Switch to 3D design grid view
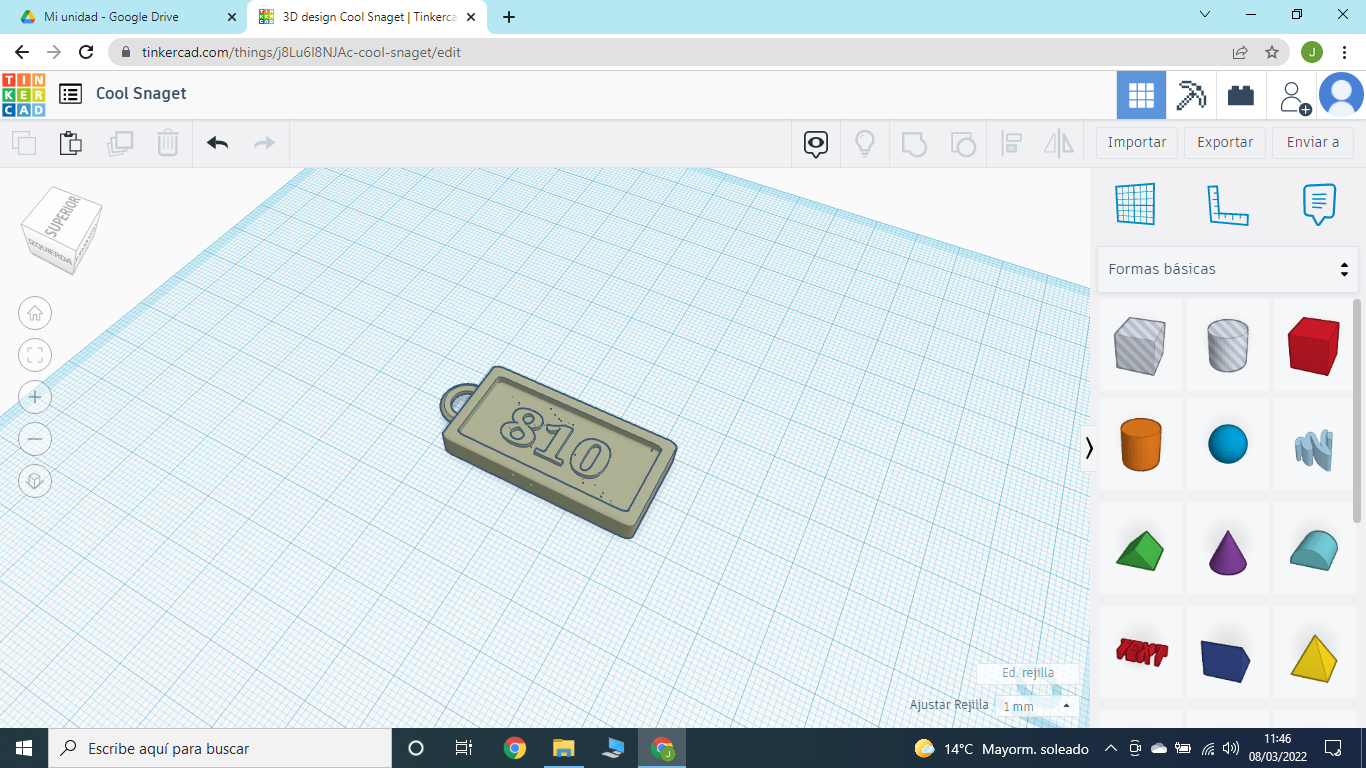 1141,95
